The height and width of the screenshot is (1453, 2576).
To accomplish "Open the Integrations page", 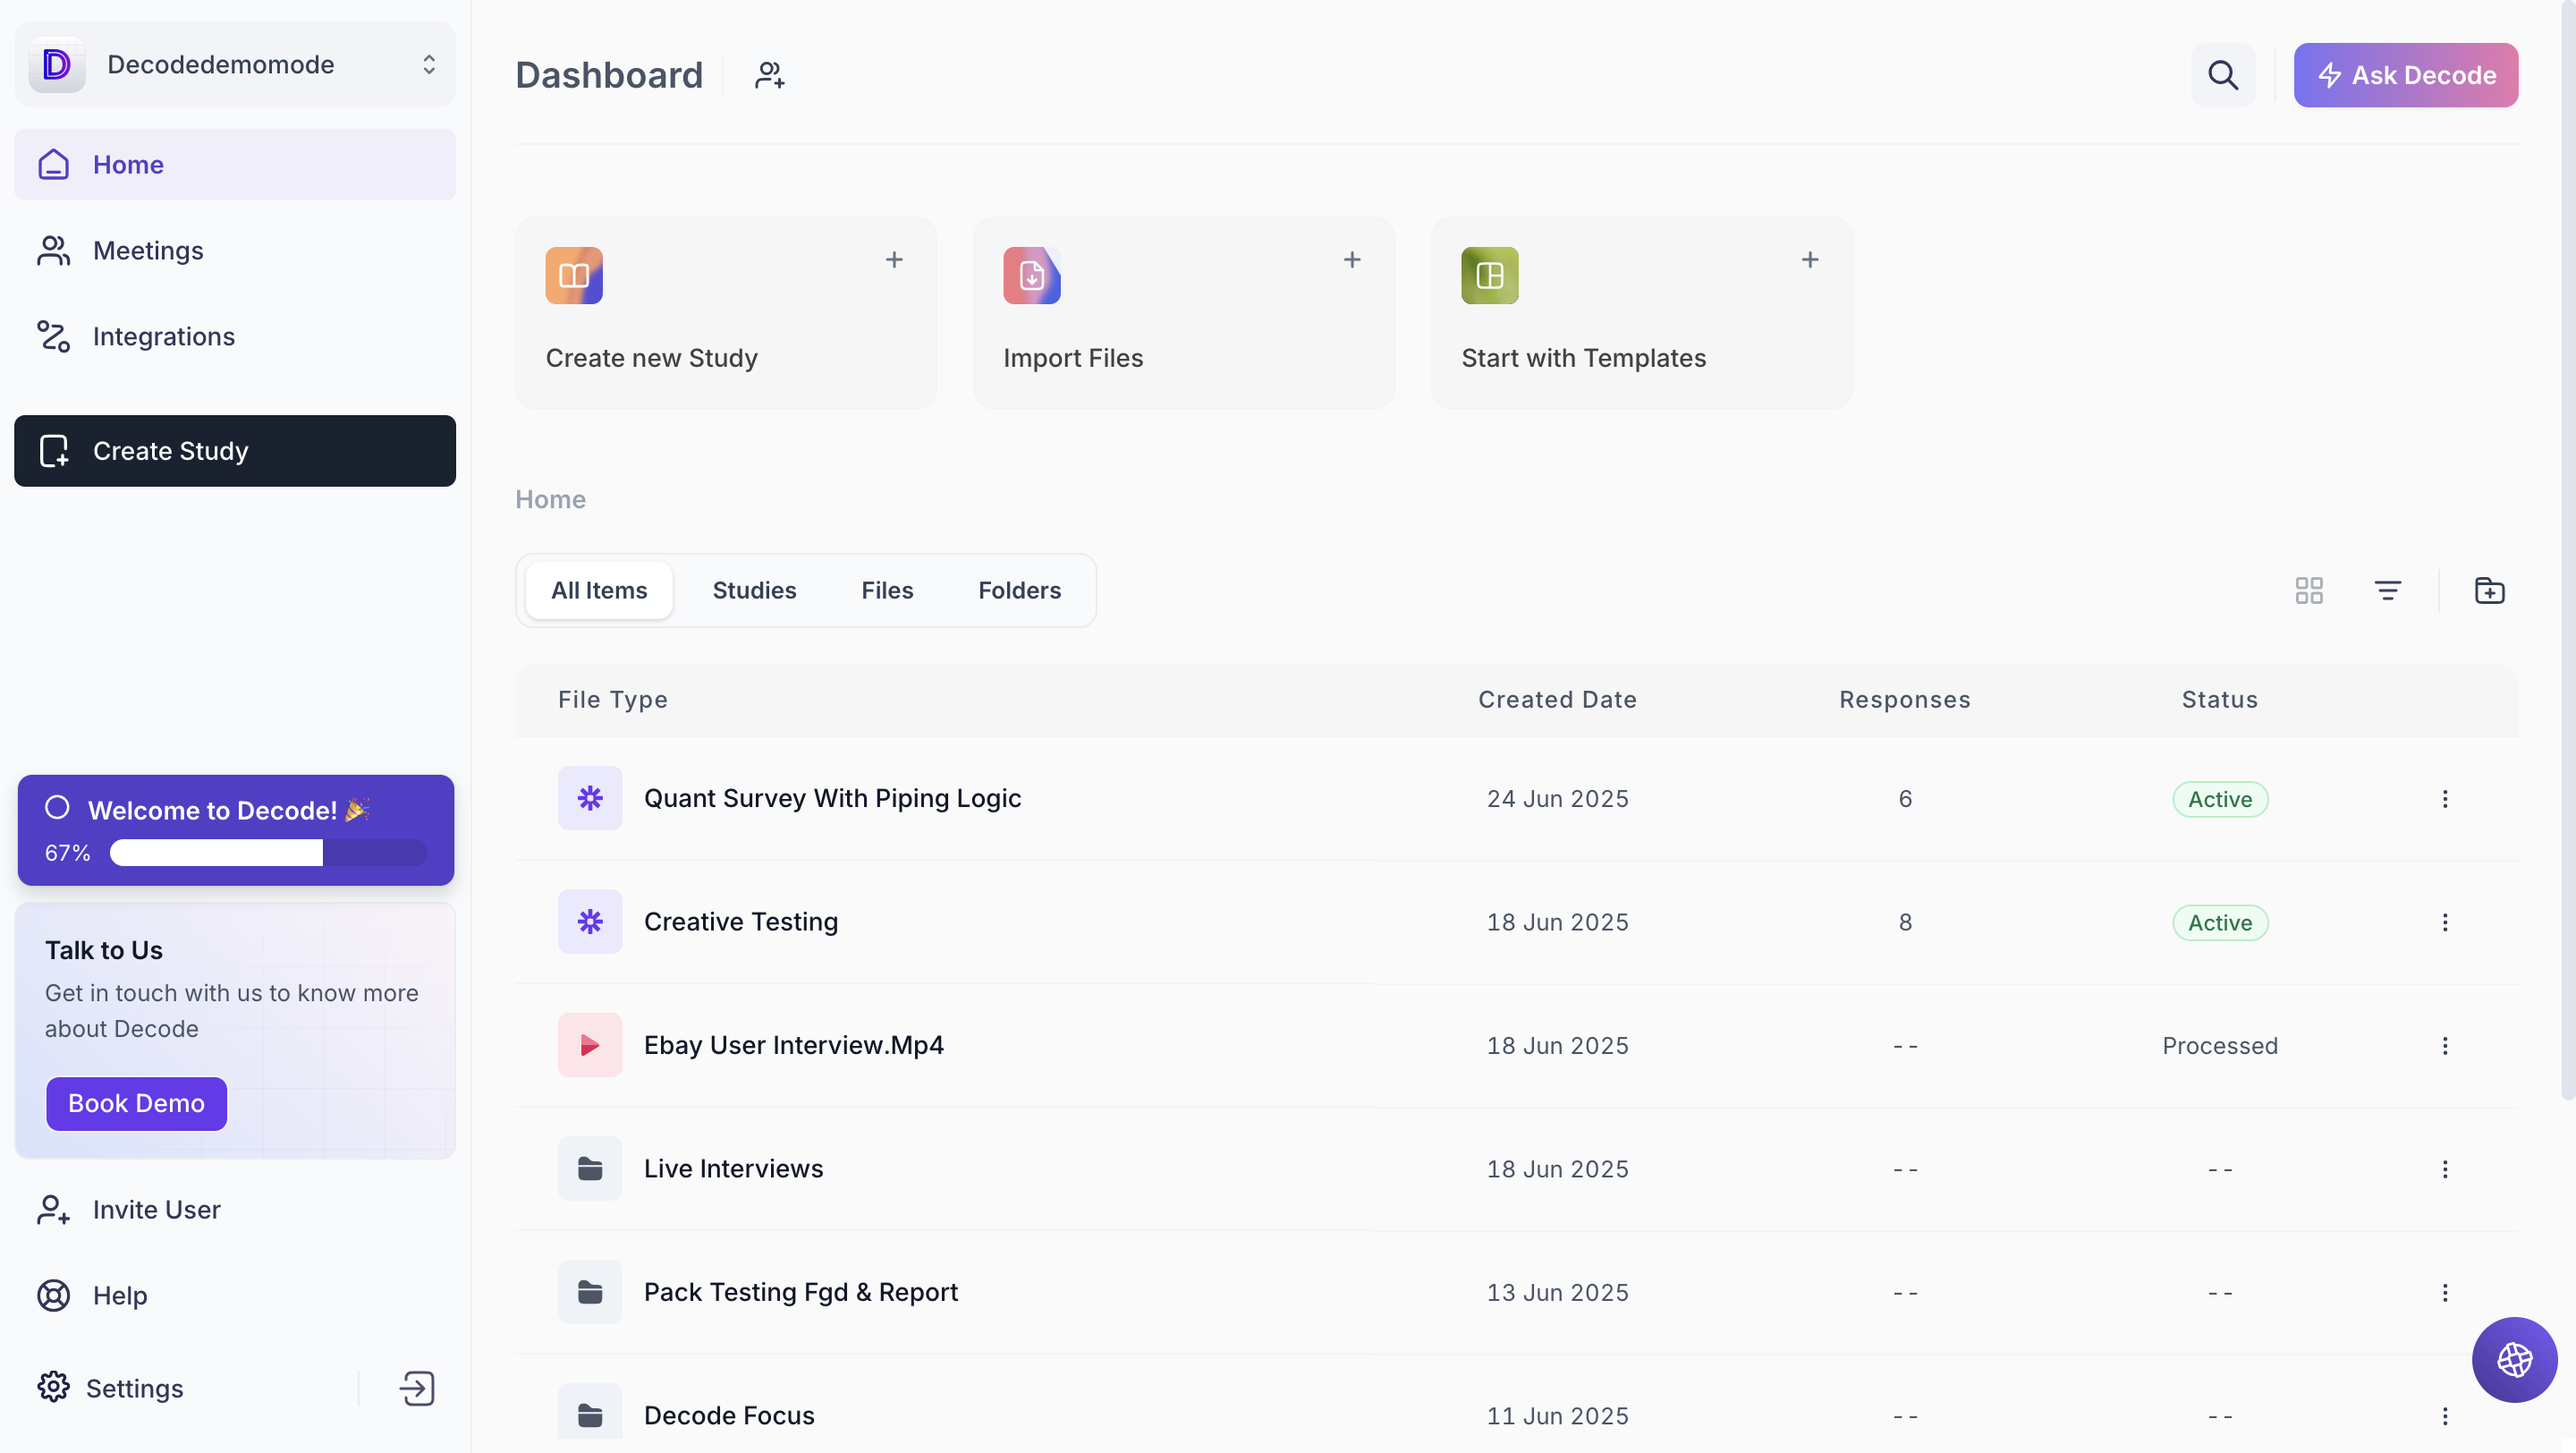I will pyautogui.click(x=234, y=337).
